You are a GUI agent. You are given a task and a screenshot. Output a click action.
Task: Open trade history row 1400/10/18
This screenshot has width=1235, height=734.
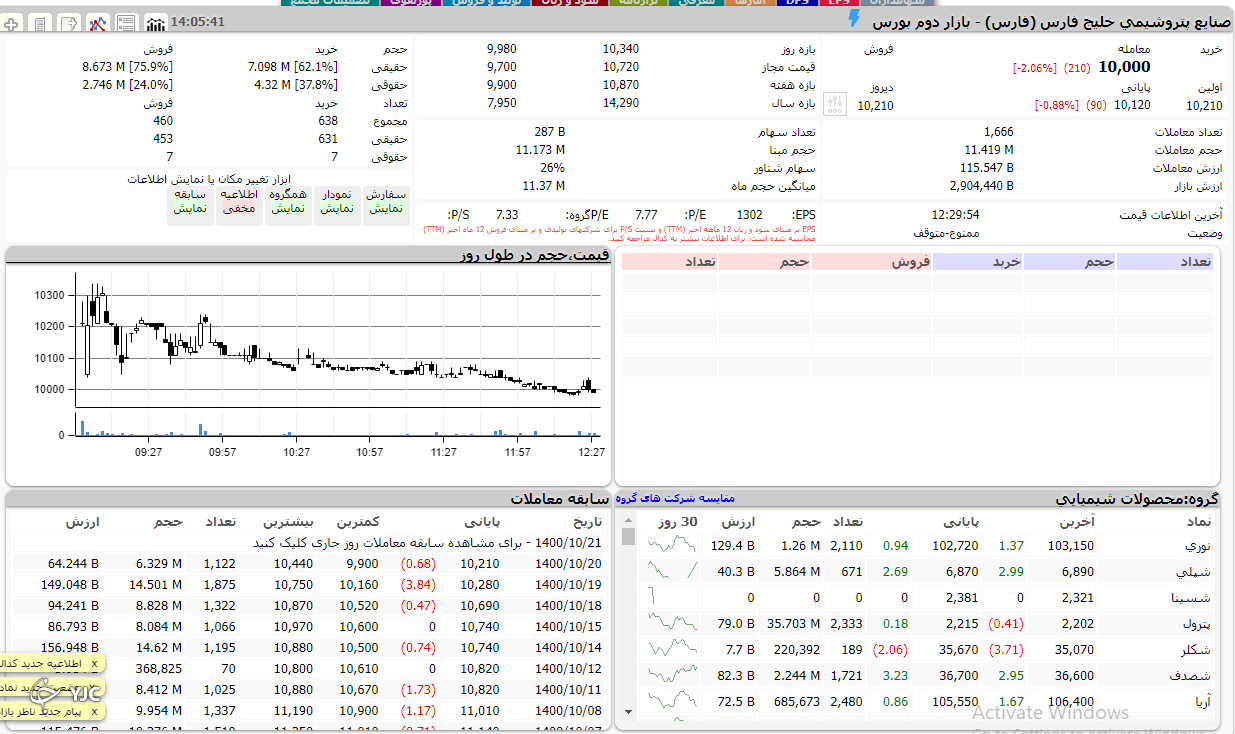pyautogui.click(x=308, y=606)
